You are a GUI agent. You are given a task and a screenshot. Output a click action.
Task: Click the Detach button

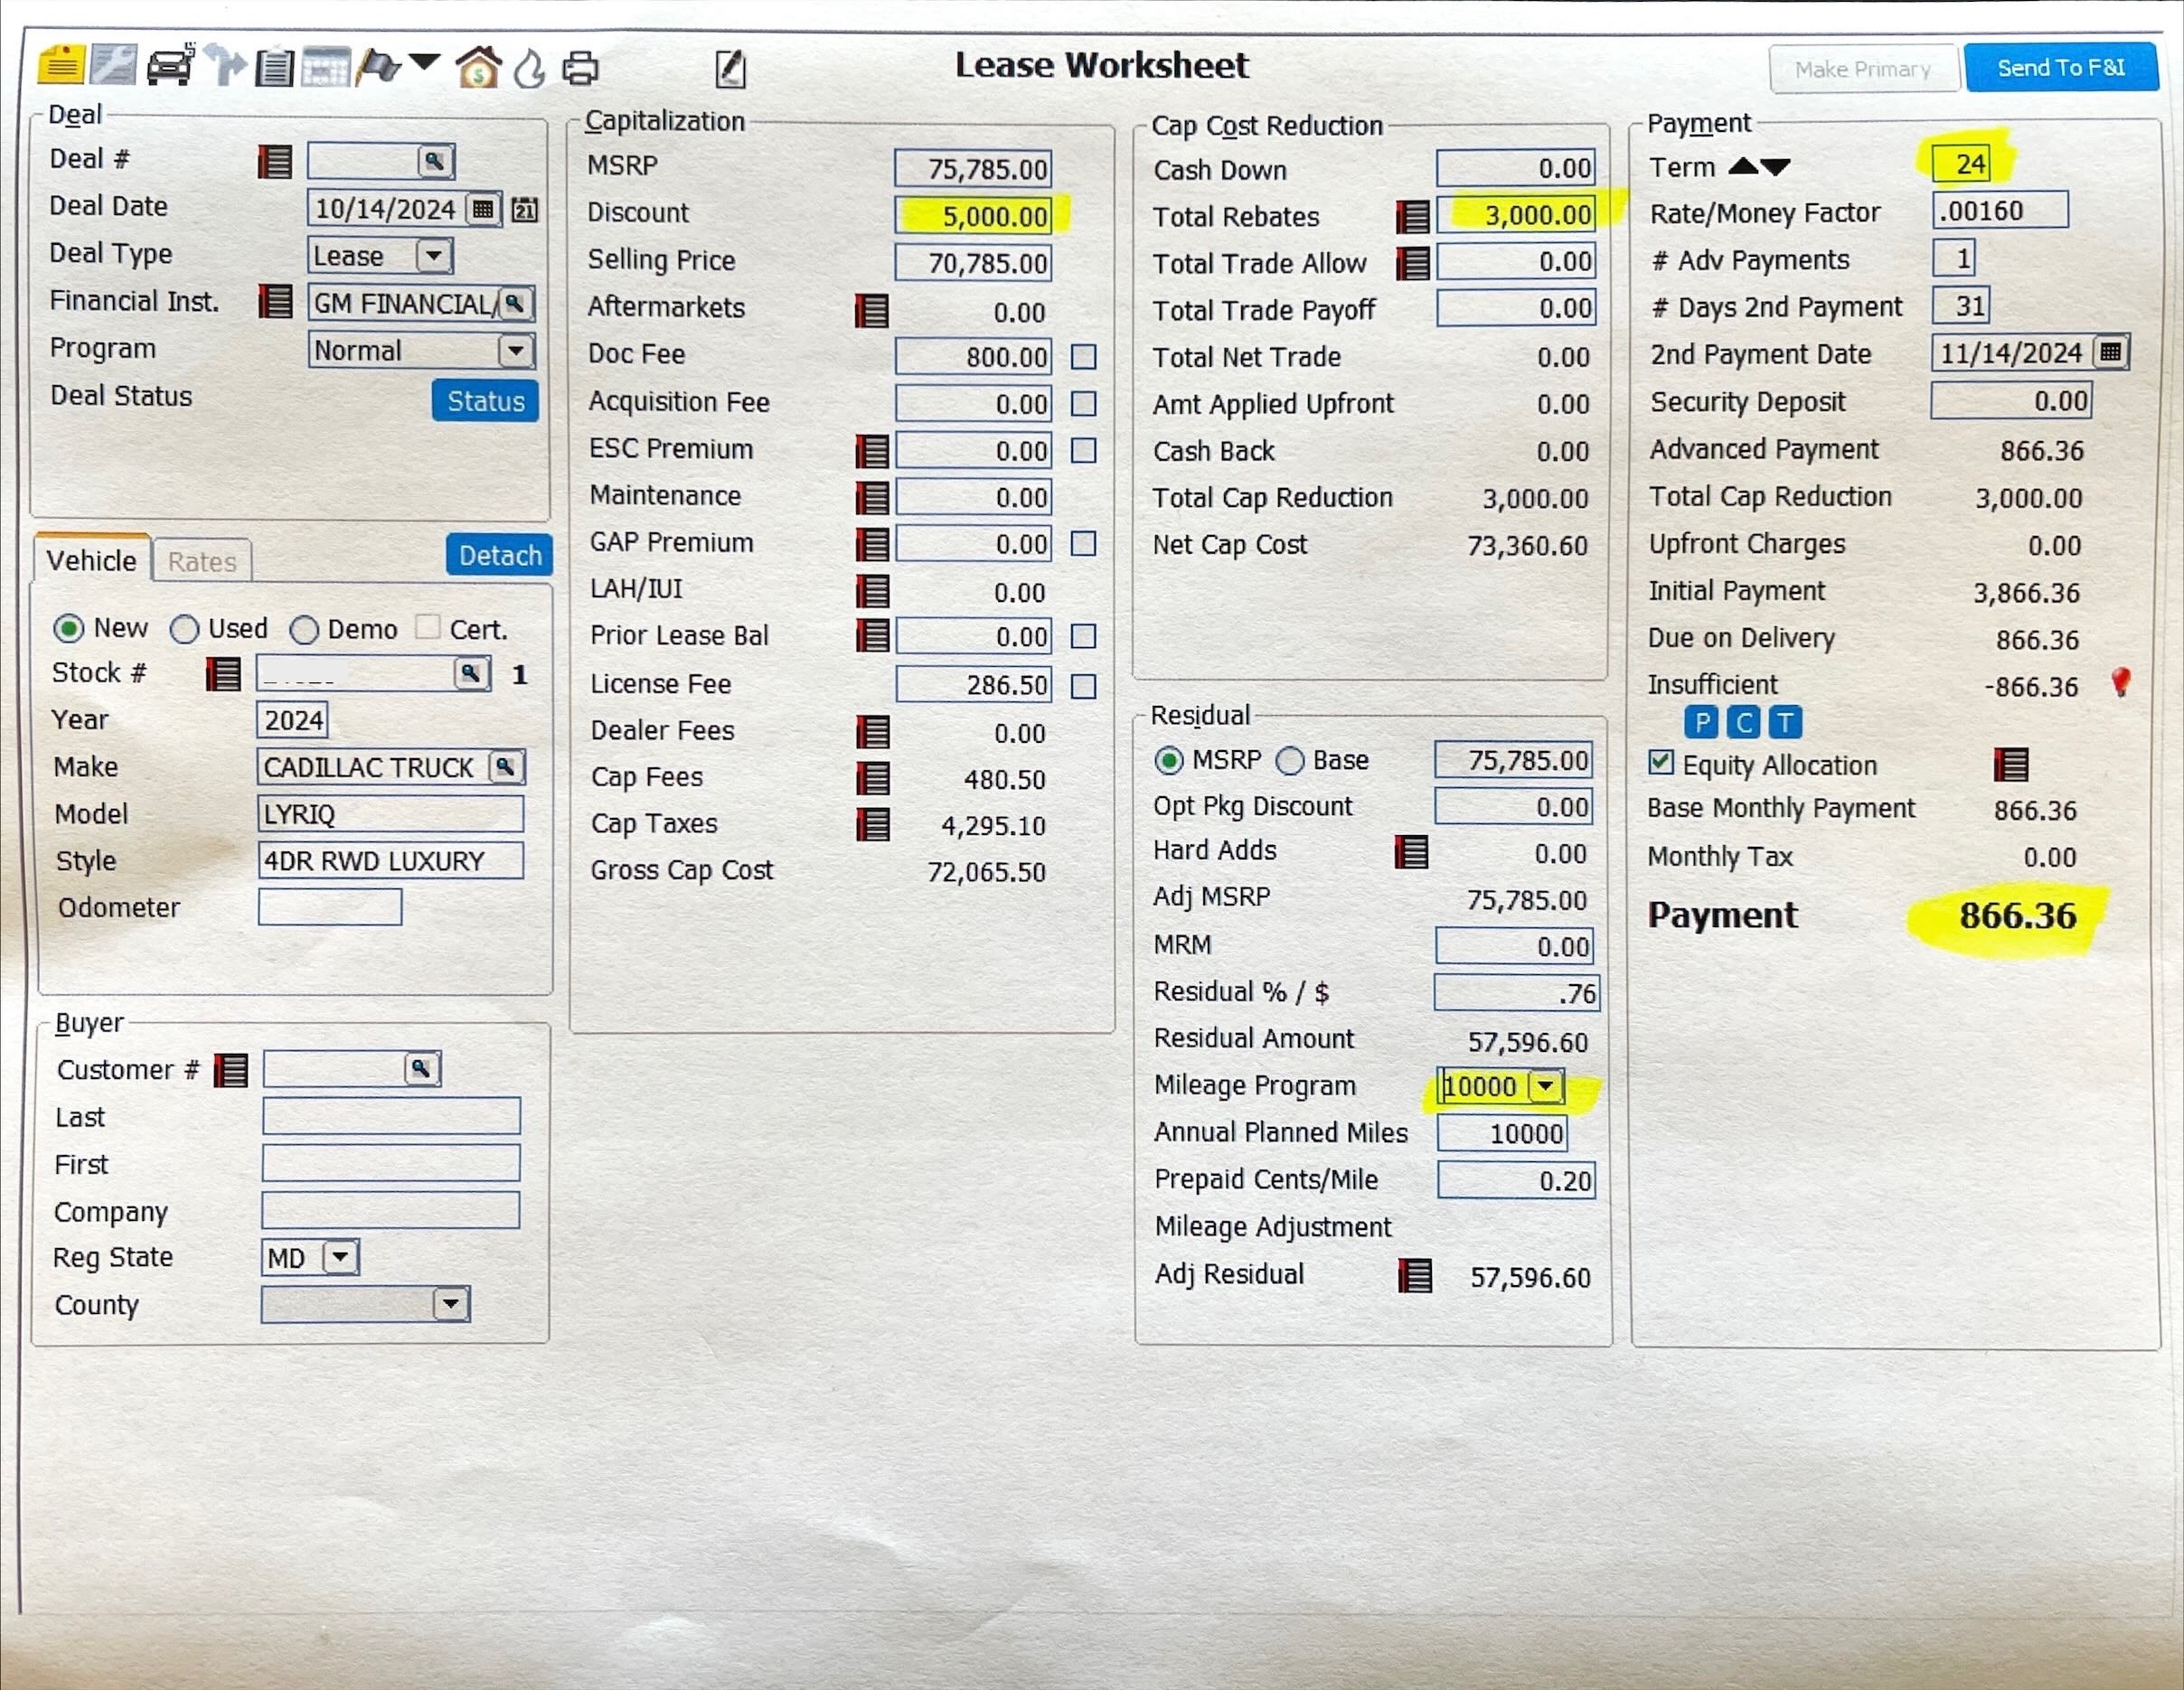pyautogui.click(x=499, y=555)
